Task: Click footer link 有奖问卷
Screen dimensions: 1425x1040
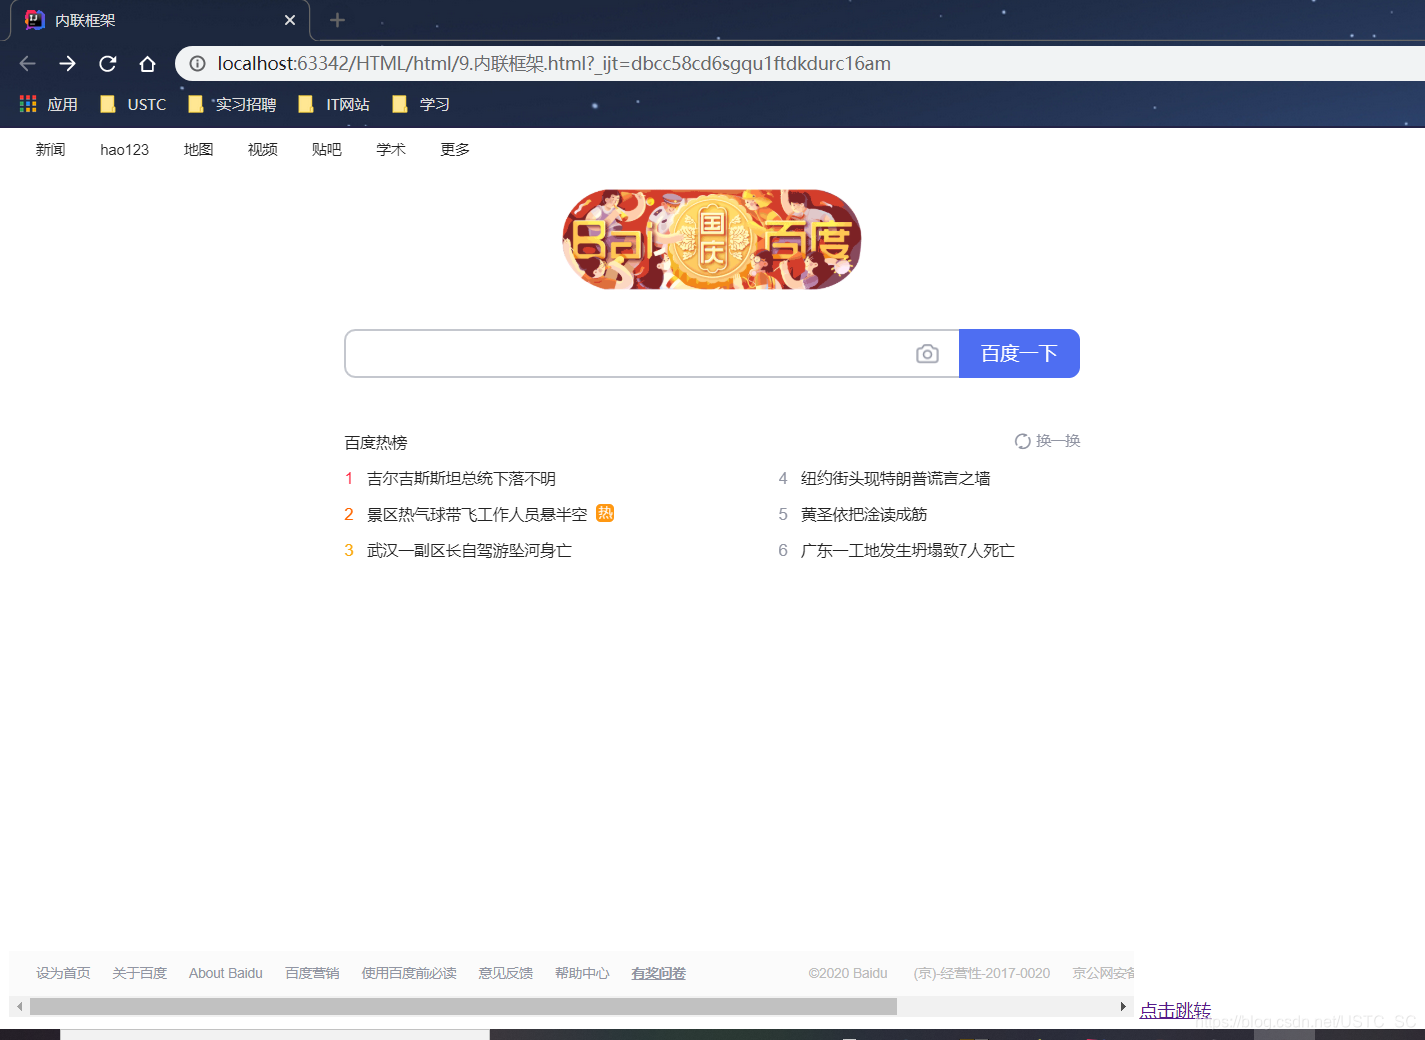Action: (659, 973)
